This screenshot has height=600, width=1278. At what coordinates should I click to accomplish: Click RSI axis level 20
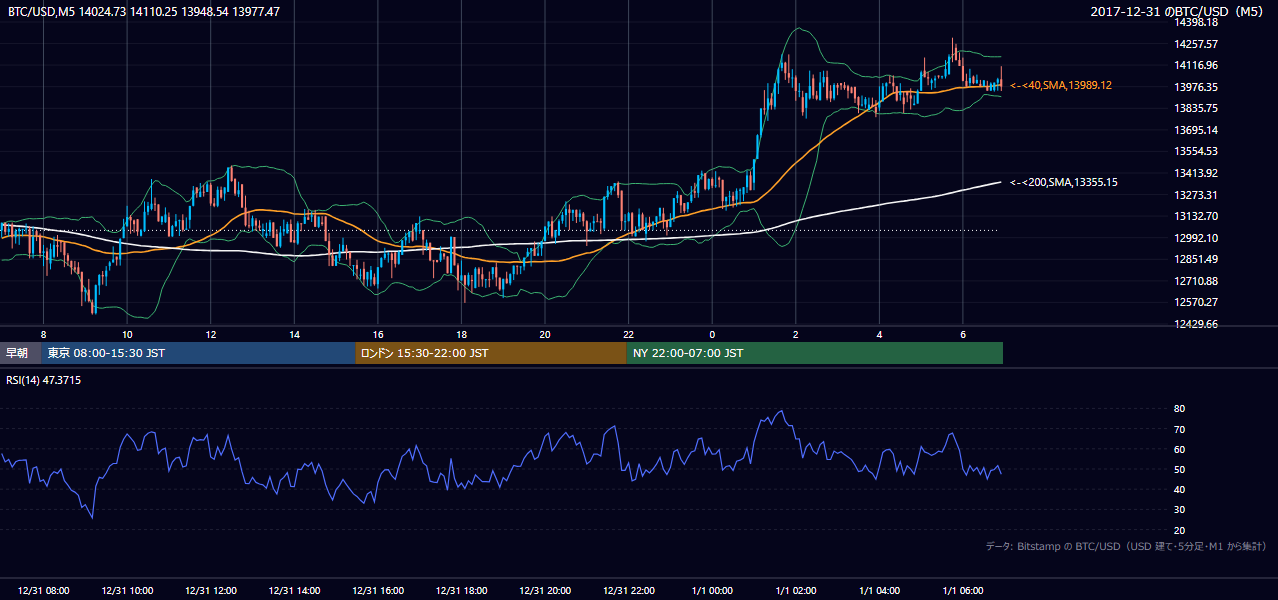pos(1180,530)
